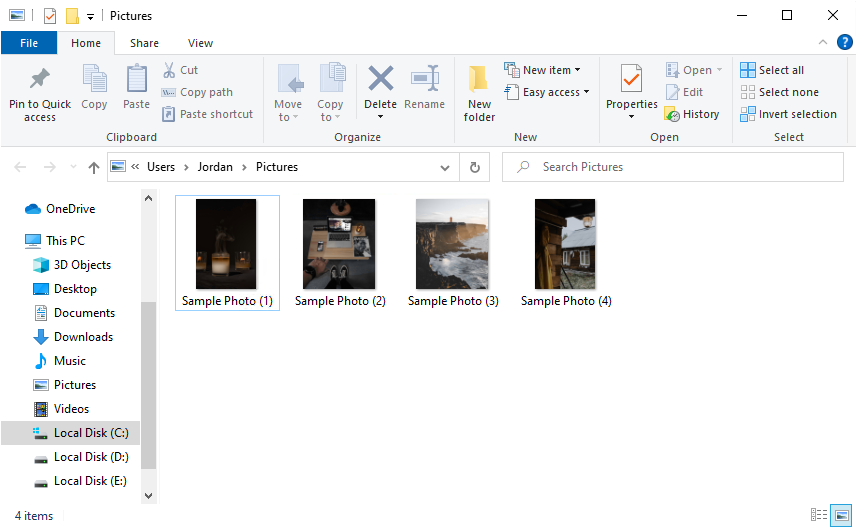The image size is (856, 527).
Task: Switch to Large icons view in status bar
Action: click(x=841, y=514)
